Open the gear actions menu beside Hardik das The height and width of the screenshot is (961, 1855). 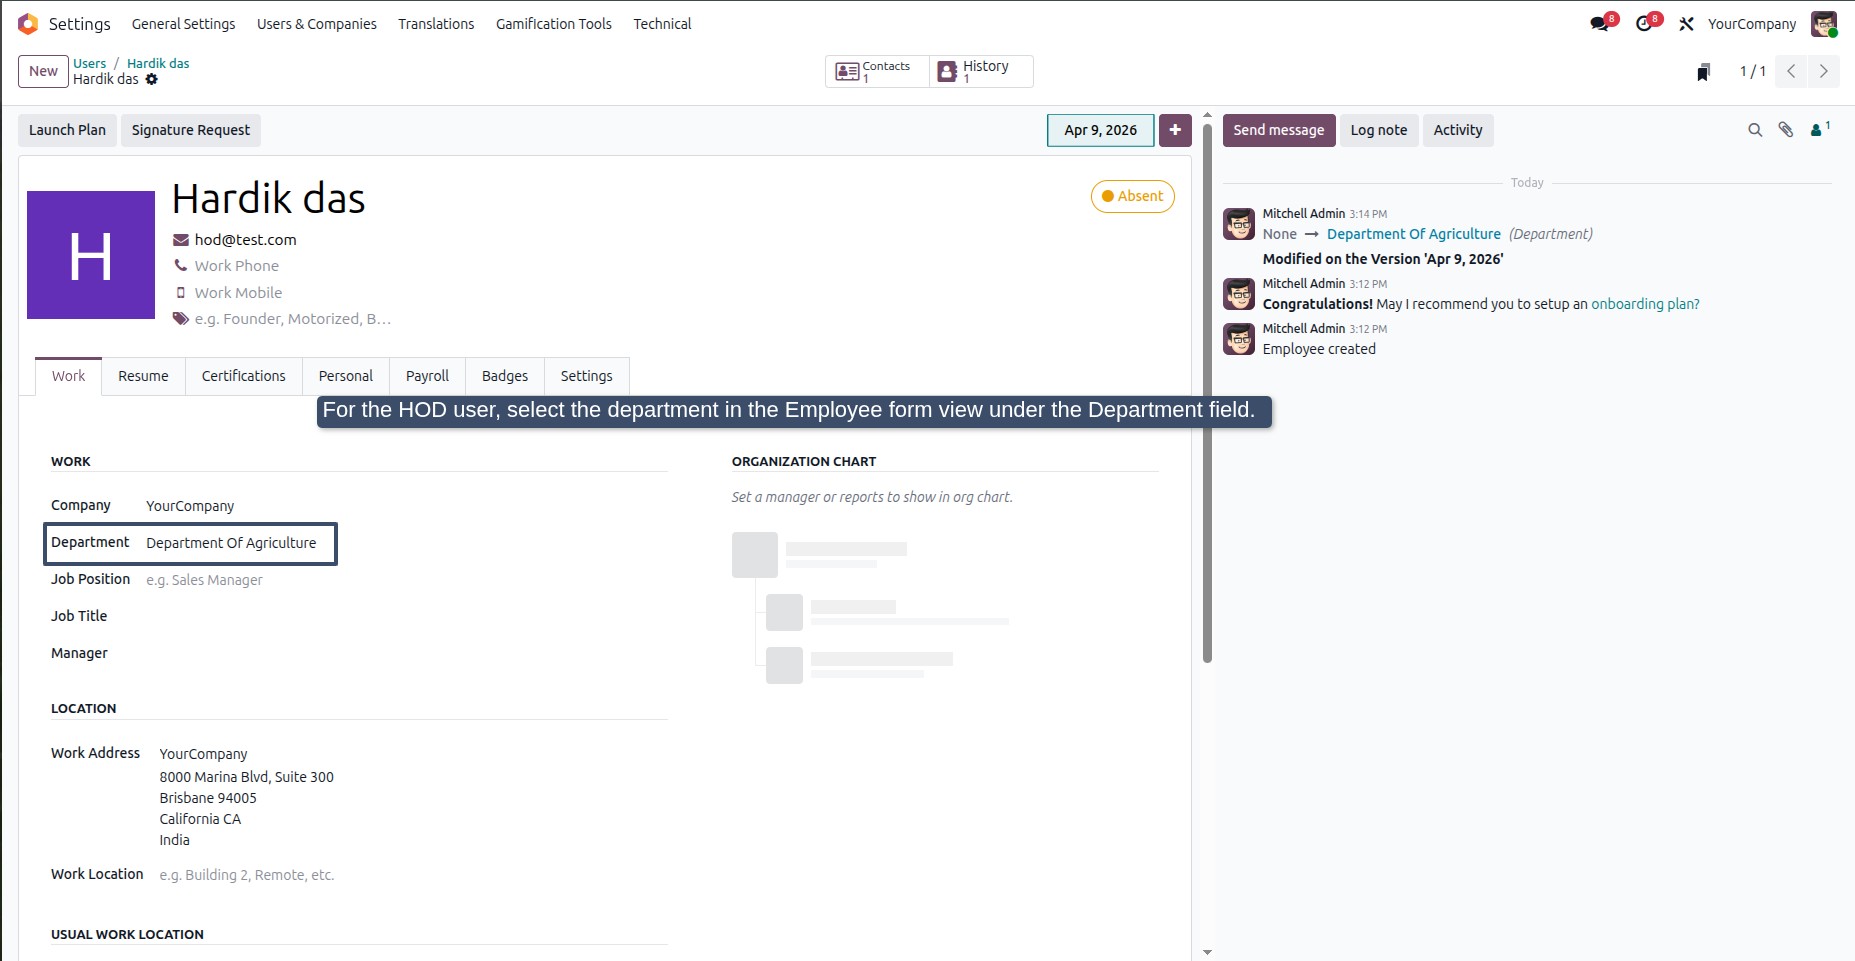152,79
